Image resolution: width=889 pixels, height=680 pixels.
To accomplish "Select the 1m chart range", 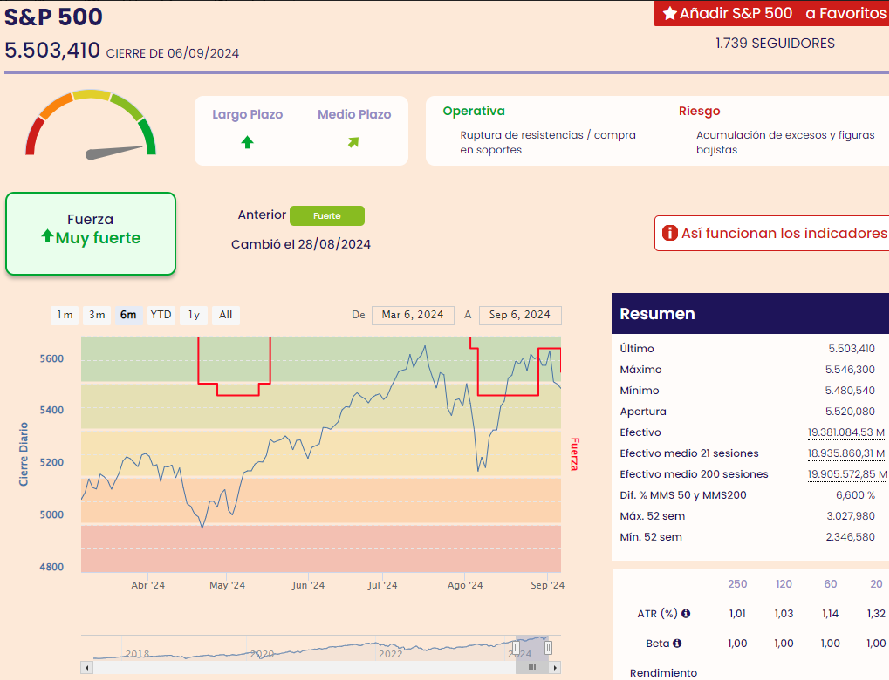I will 65,315.
